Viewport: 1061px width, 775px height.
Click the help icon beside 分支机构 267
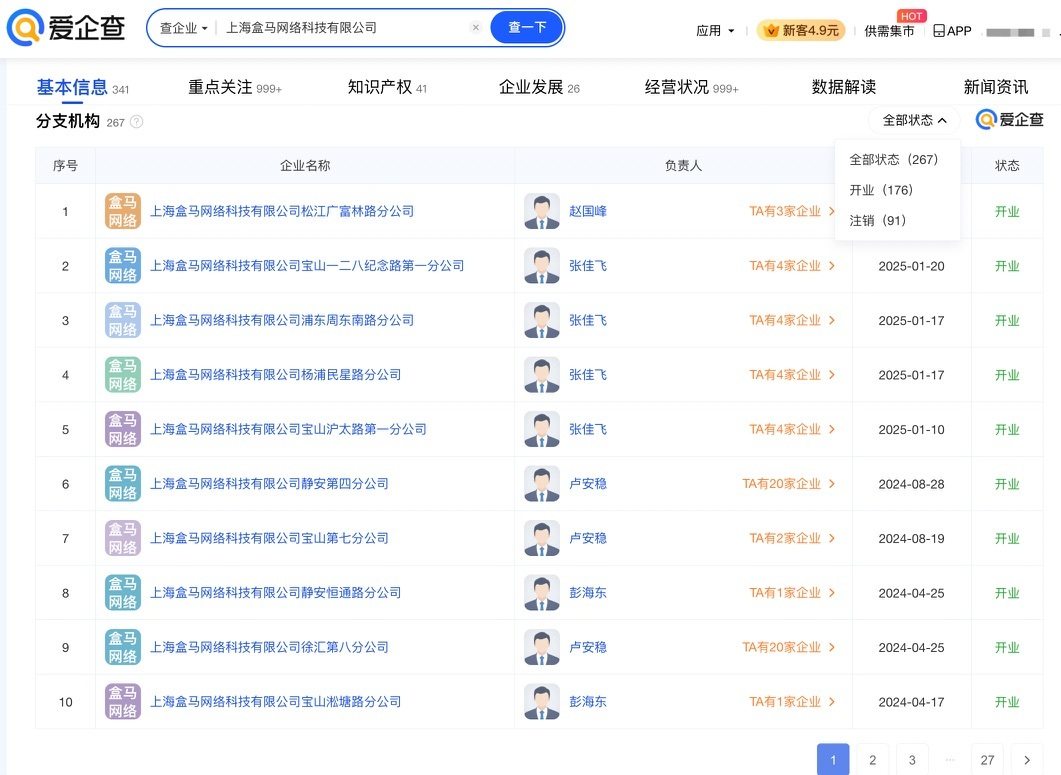point(137,122)
